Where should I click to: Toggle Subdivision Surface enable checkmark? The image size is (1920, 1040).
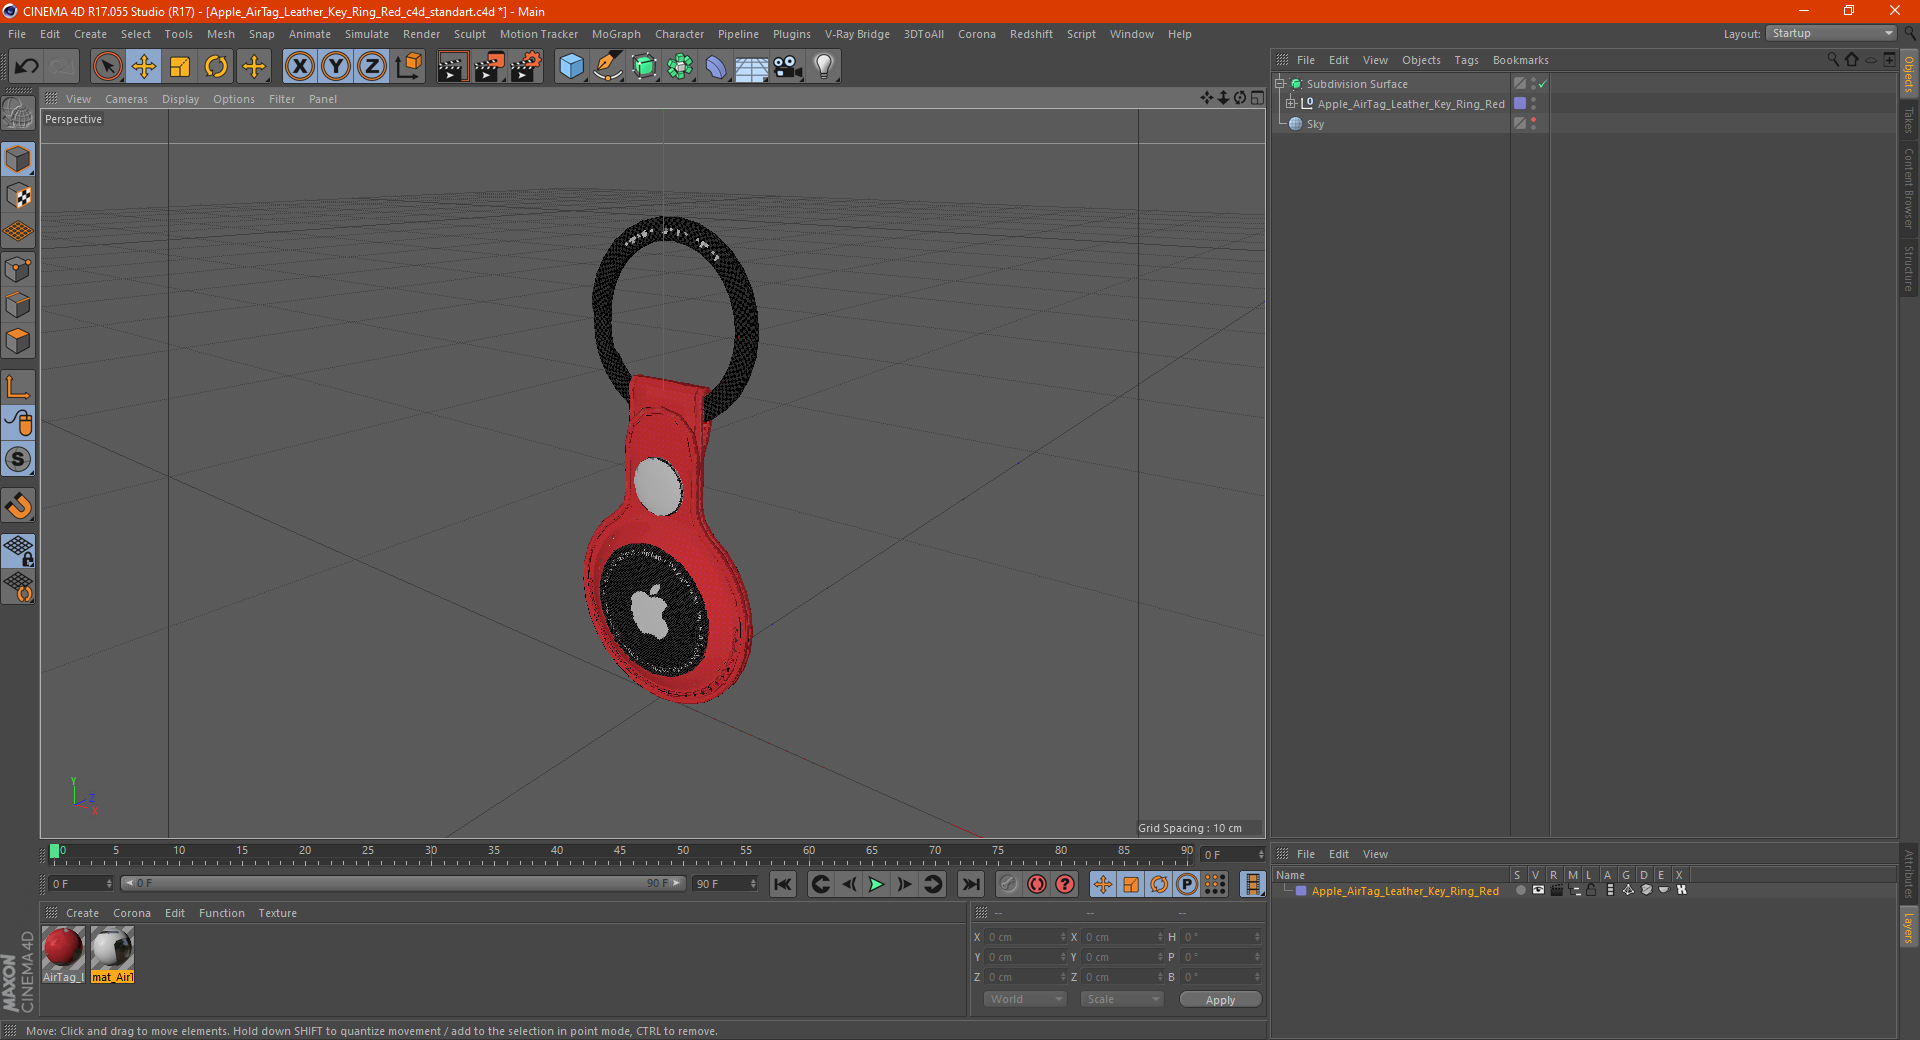coord(1543,84)
